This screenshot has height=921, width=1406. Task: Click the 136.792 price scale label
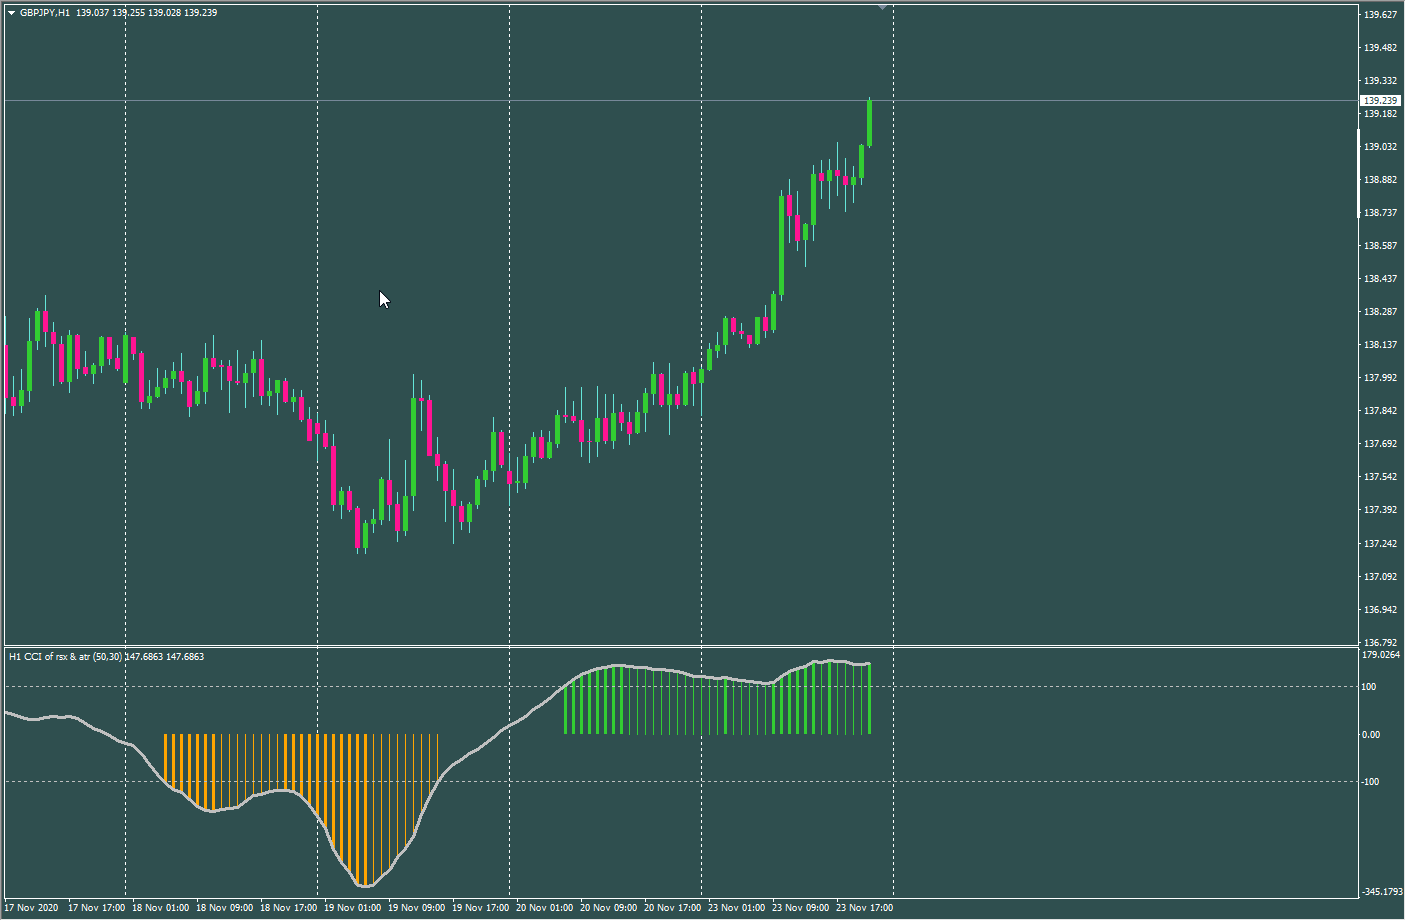(1380, 643)
